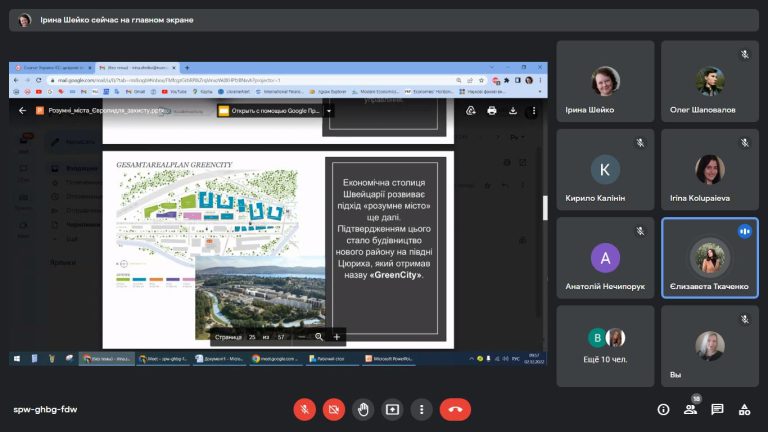This screenshot has height=432, width=768.
Task: Open the Activities shapes icon
Action: click(744, 409)
